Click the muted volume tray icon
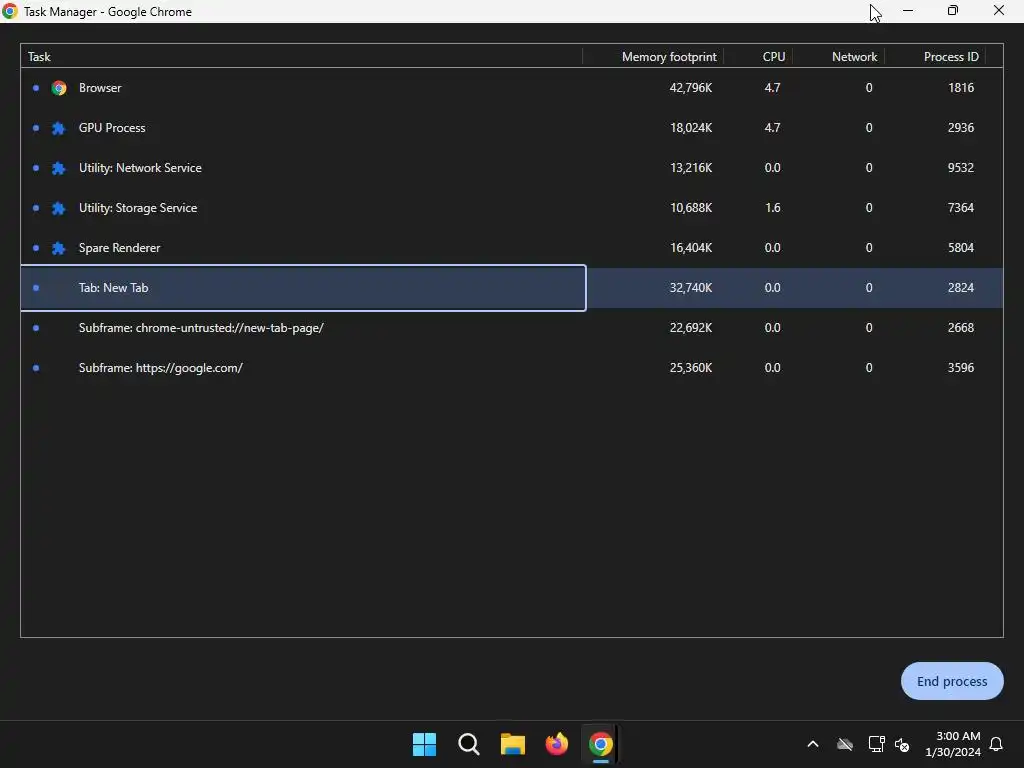This screenshot has height=768, width=1024. click(902, 744)
